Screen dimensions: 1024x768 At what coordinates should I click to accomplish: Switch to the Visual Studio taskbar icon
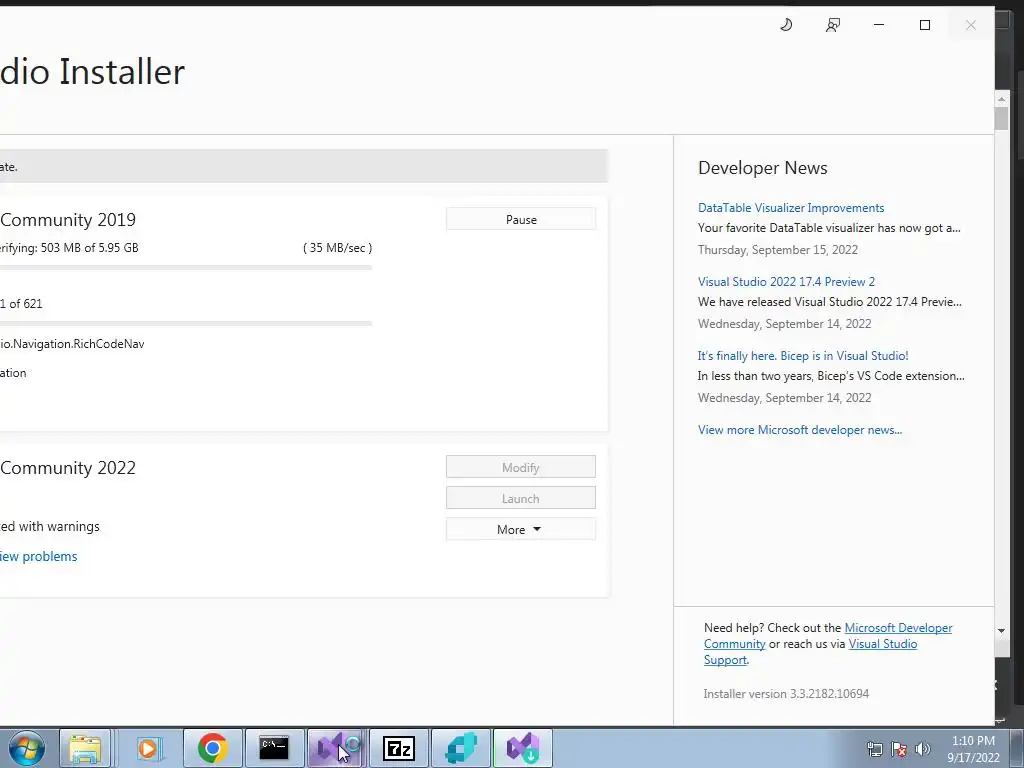[336, 748]
